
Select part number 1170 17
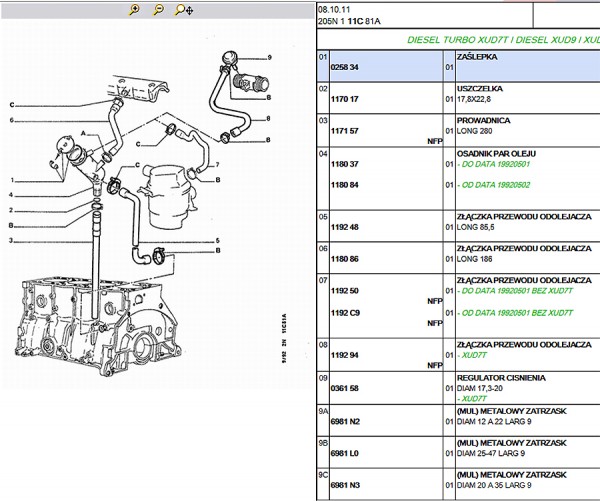pyautogui.click(x=344, y=99)
